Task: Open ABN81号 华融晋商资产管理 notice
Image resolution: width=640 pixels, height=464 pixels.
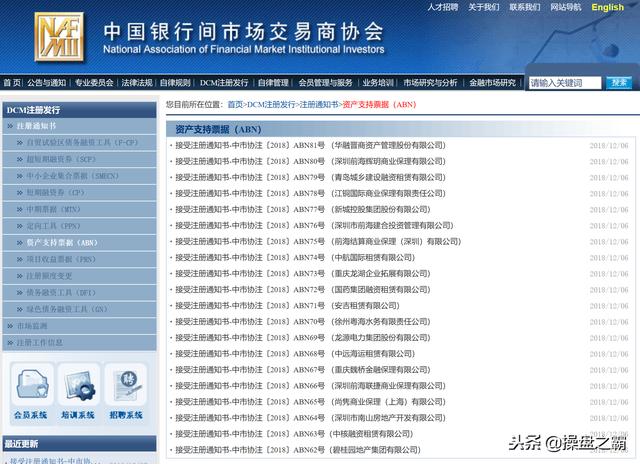Action: click(x=310, y=145)
